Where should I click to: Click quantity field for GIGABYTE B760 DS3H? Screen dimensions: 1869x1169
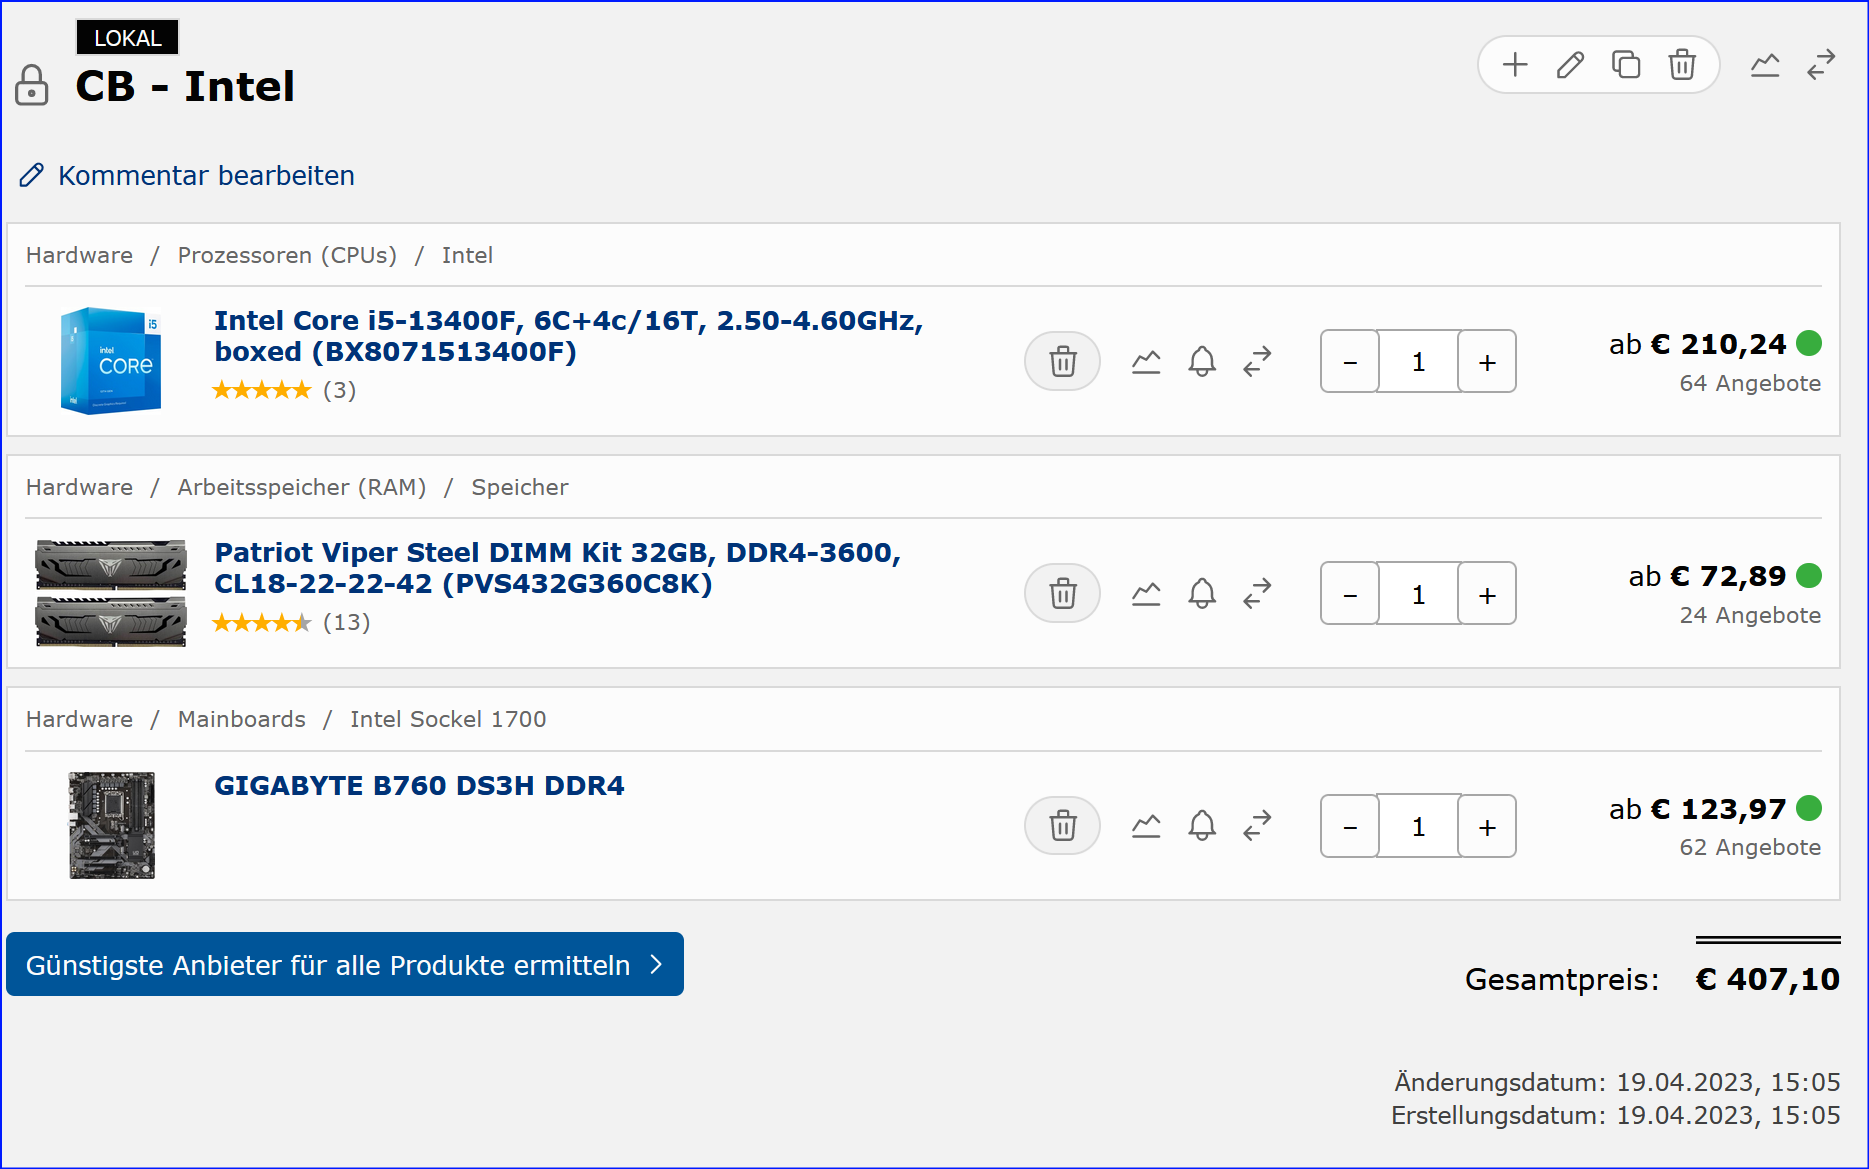coord(1418,826)
